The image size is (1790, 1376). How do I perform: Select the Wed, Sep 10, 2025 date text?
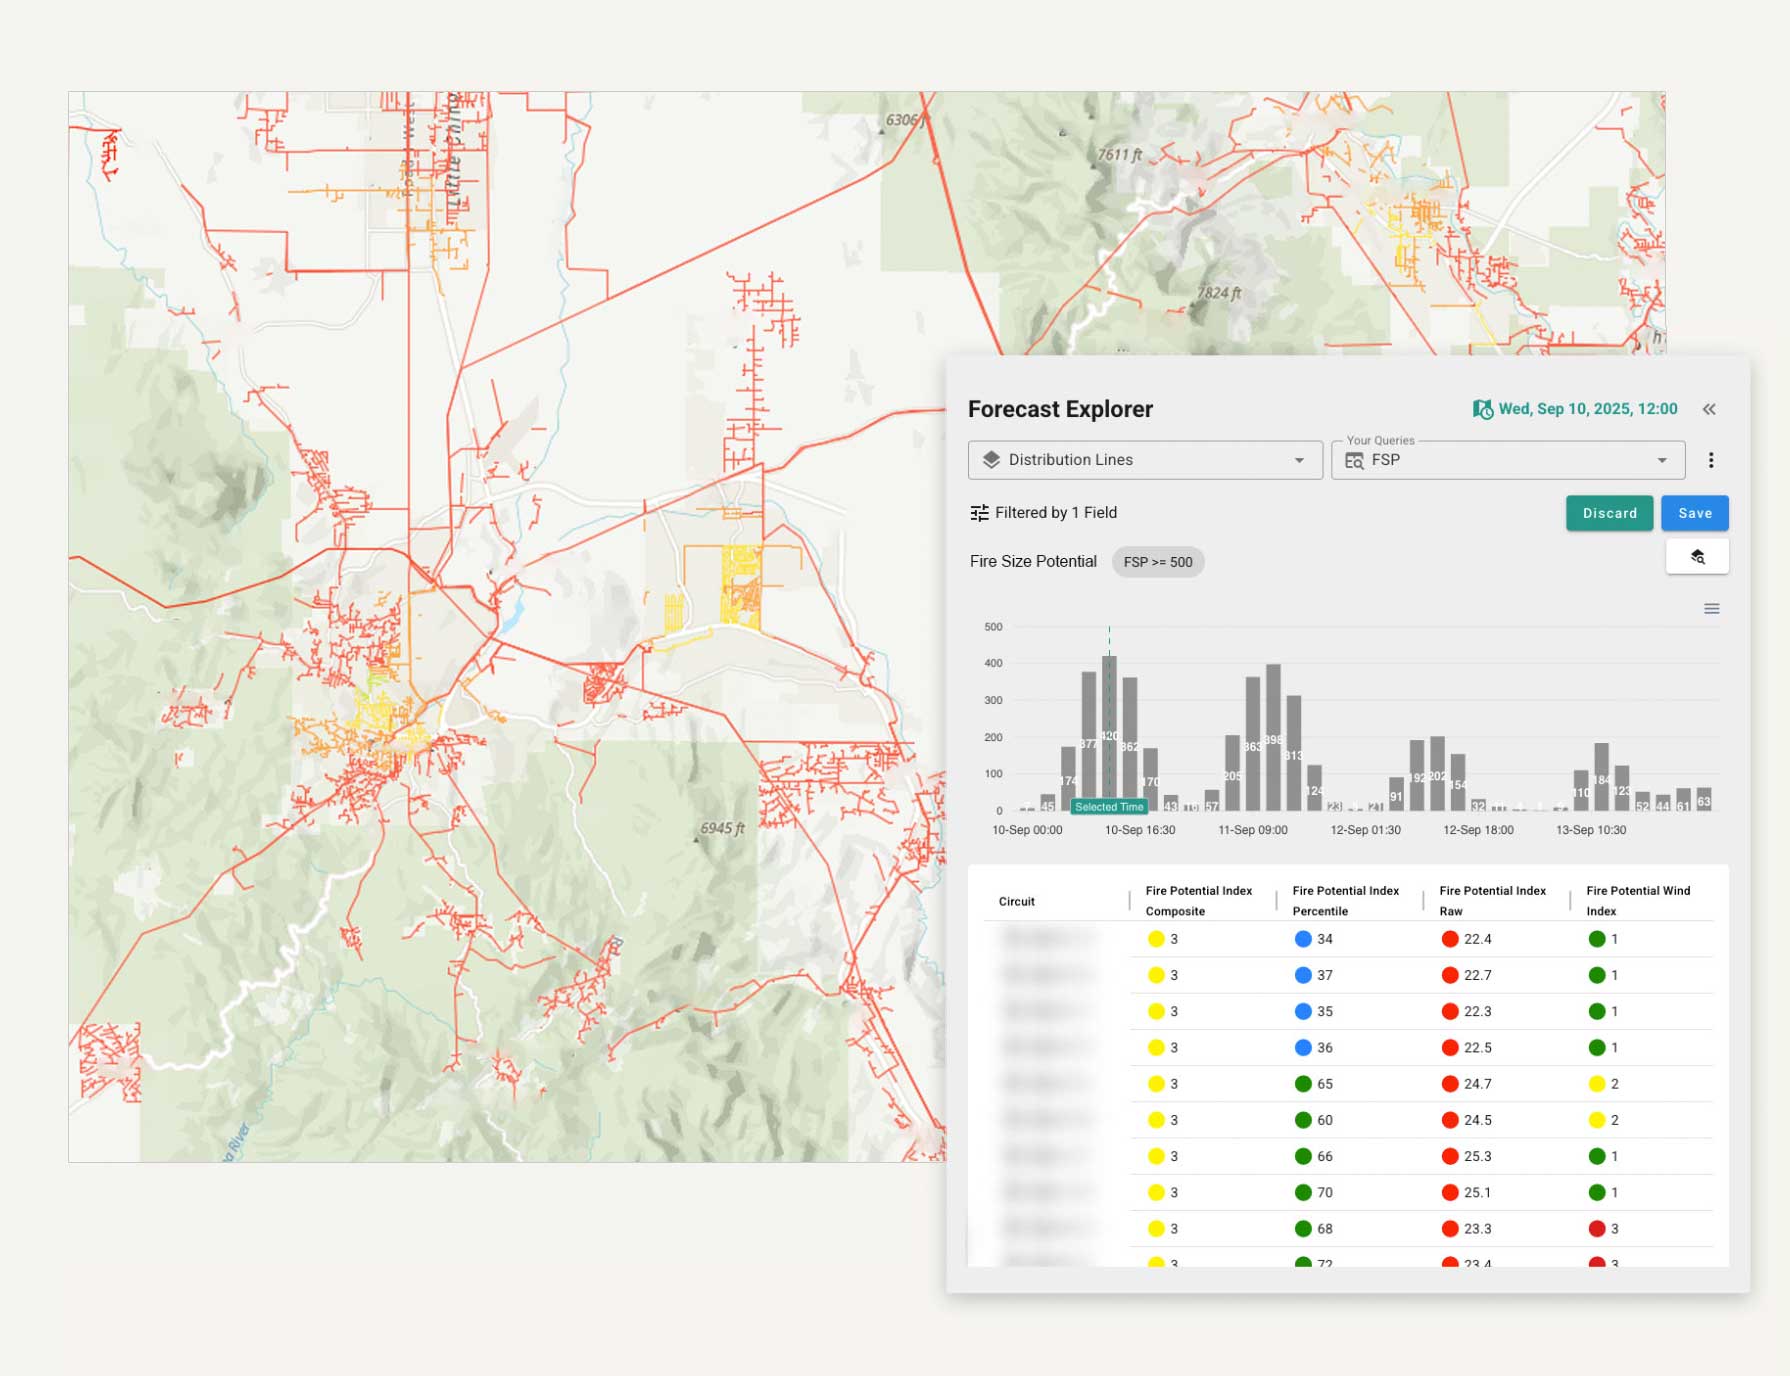coord(1587,409)
